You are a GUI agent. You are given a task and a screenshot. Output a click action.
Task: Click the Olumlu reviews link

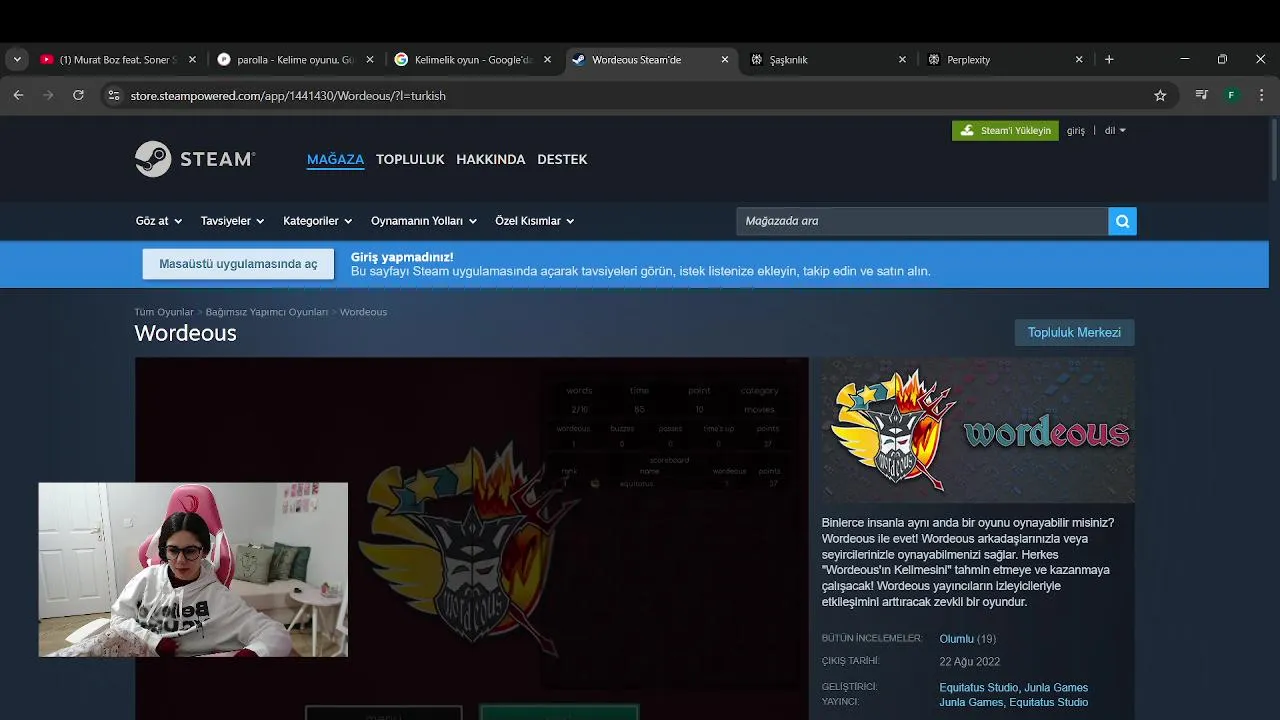[956, 639]
